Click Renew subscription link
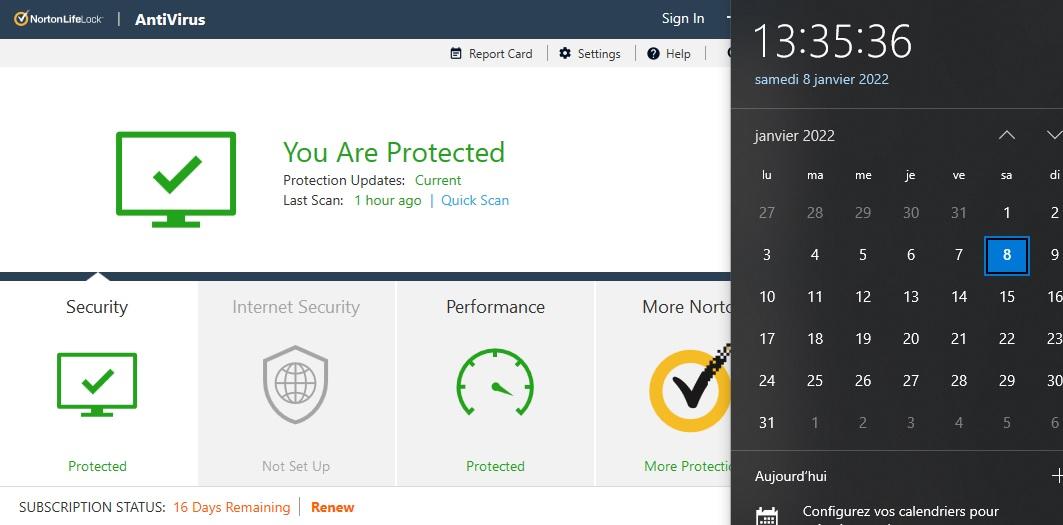The image size is (1063, 525). 332,507
